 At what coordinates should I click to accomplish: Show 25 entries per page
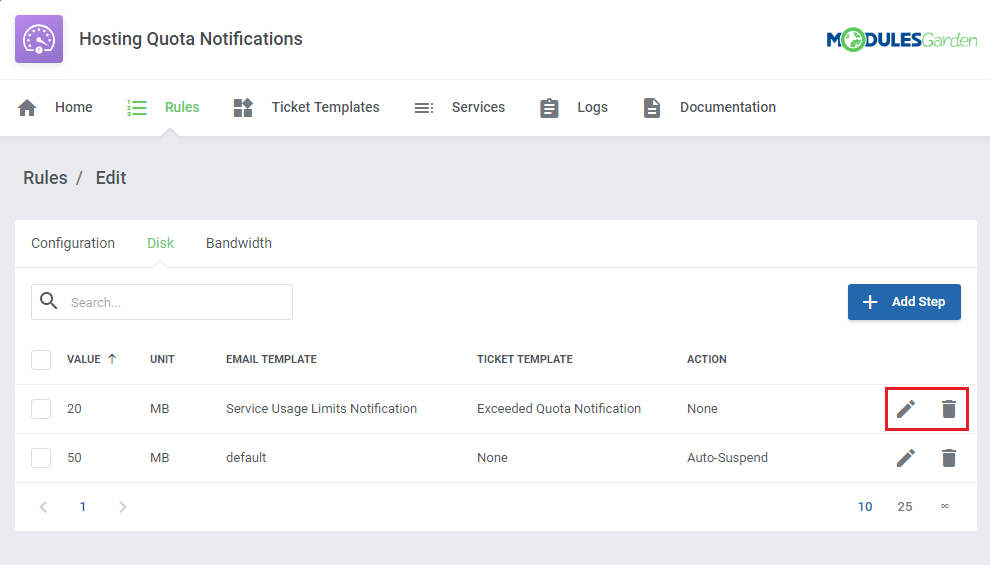tap(905, 506)
